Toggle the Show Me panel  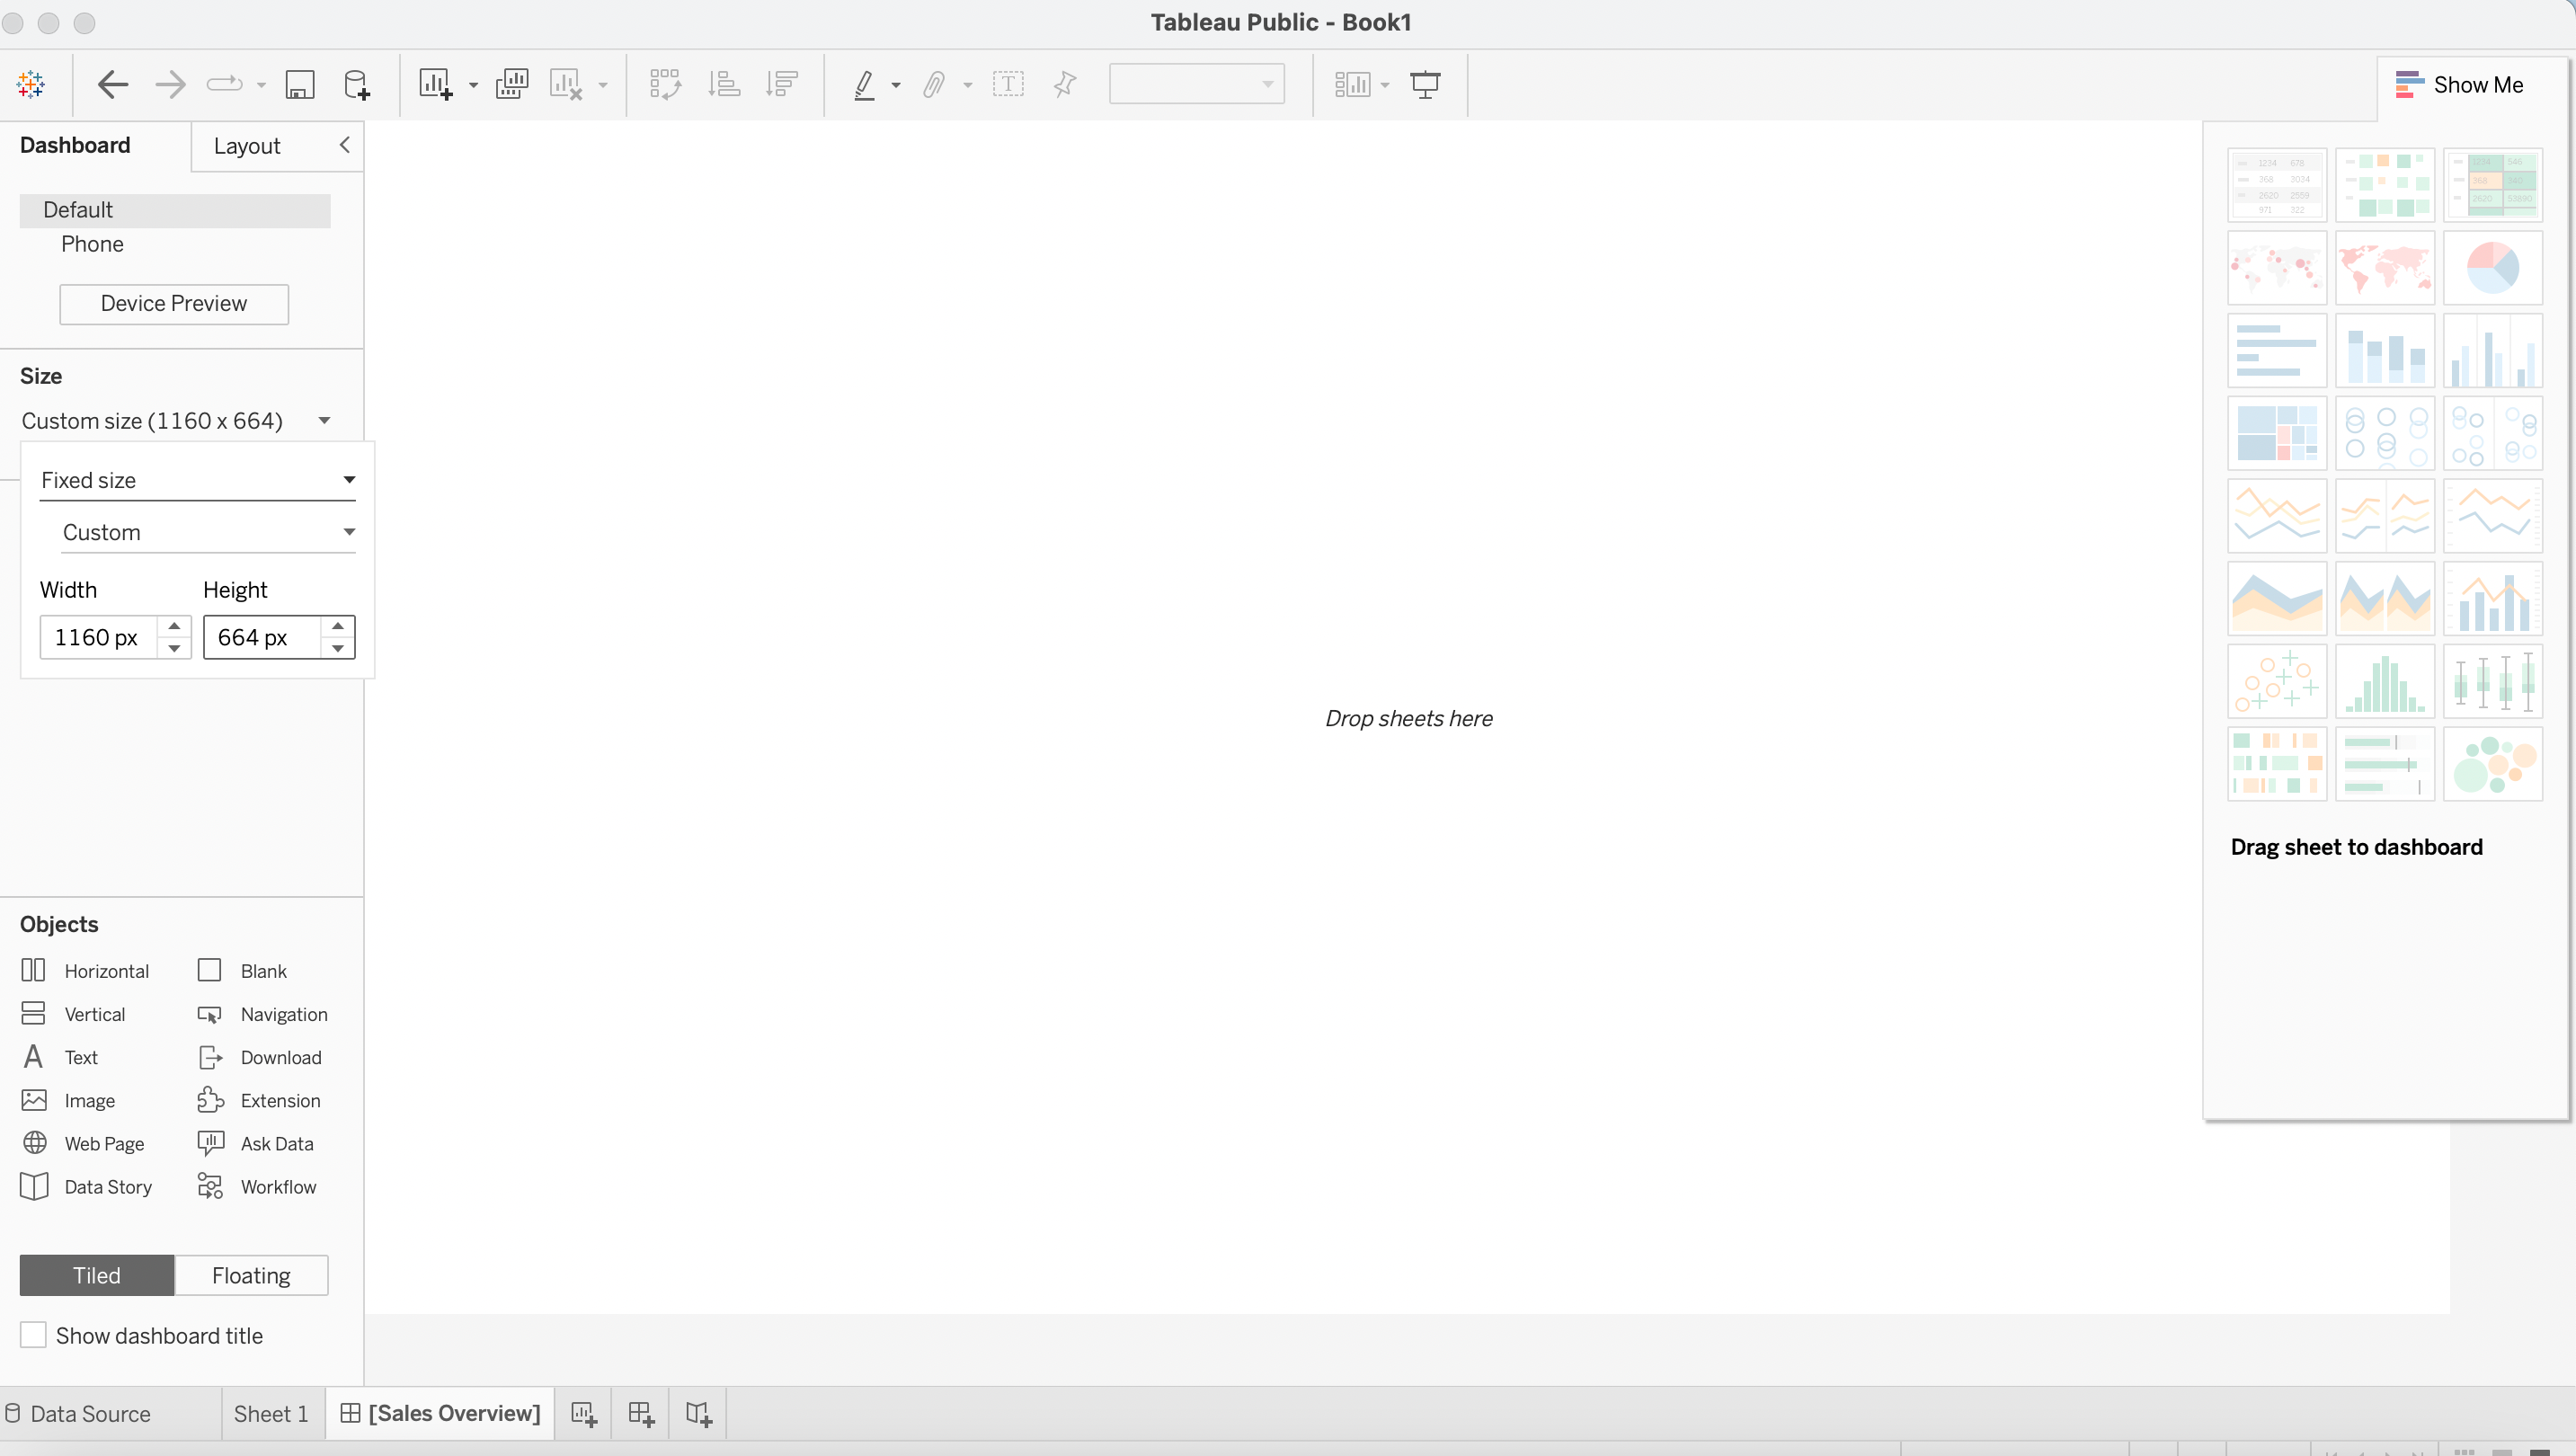pos(2460,85)
